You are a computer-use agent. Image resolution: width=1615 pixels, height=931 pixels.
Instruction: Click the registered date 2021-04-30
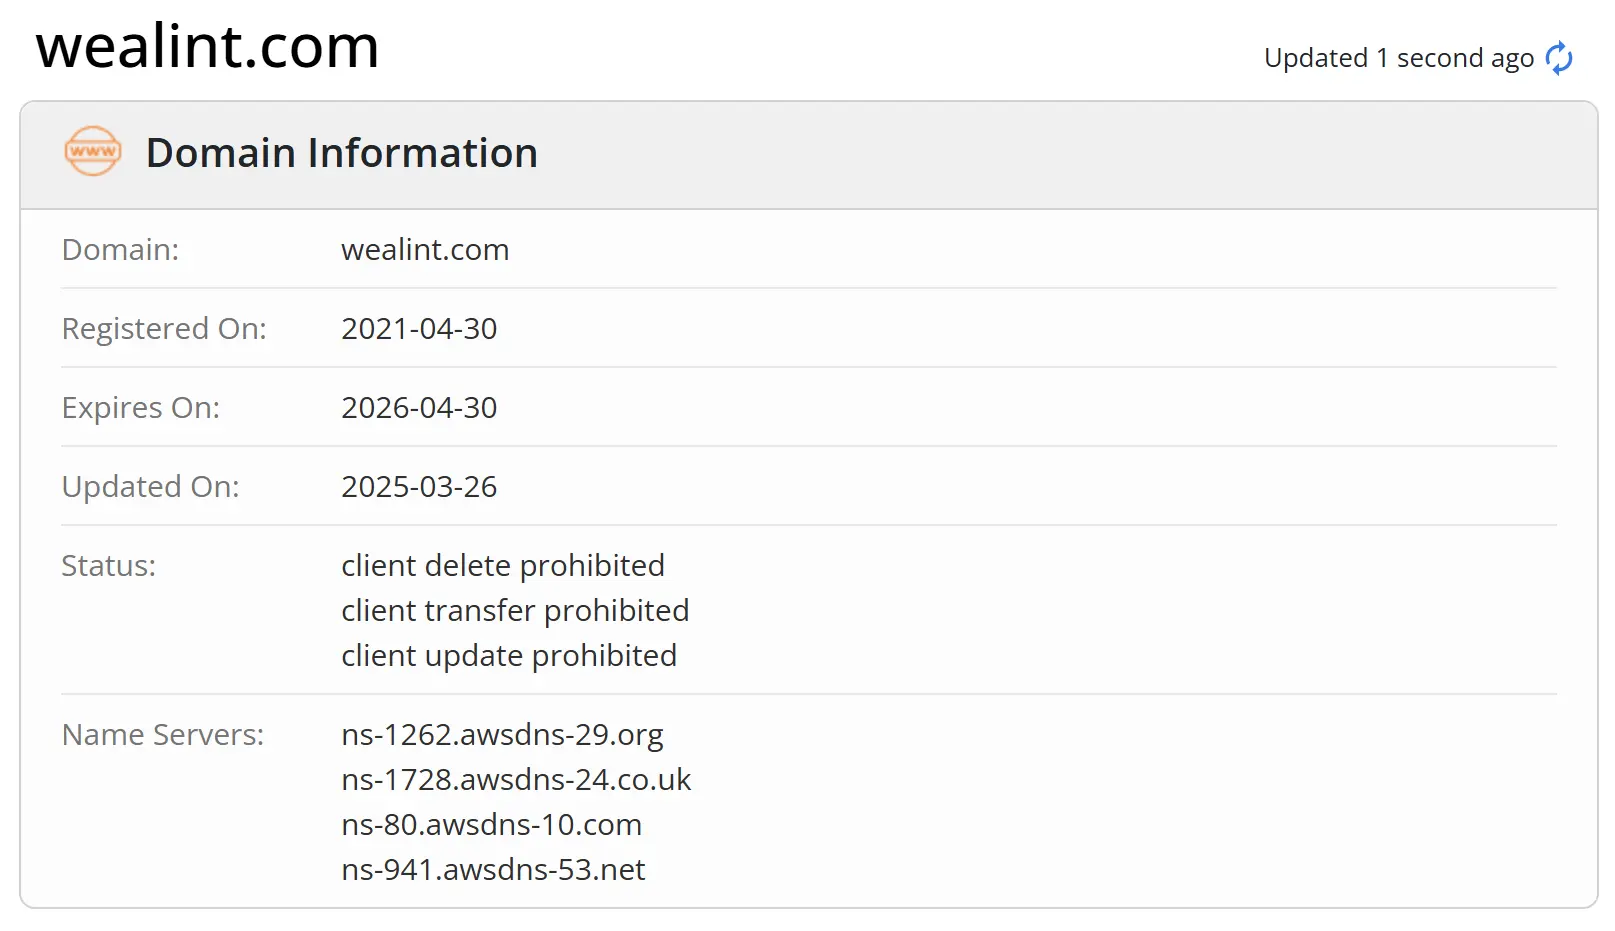[x=419, y=328]
